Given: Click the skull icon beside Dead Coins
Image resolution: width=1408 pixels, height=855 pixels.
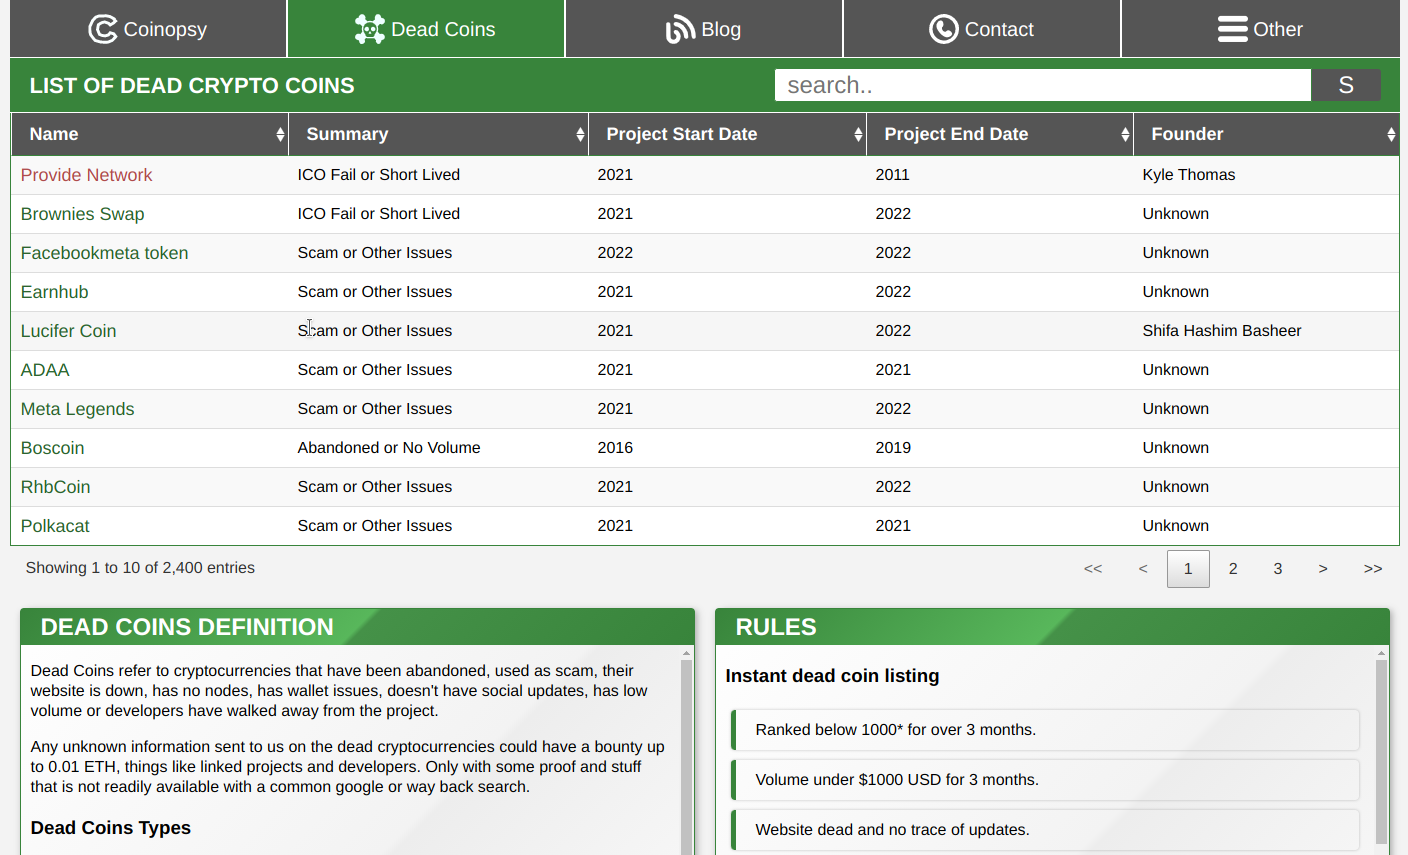Looking at the screenshot, I should click(370, 29).
